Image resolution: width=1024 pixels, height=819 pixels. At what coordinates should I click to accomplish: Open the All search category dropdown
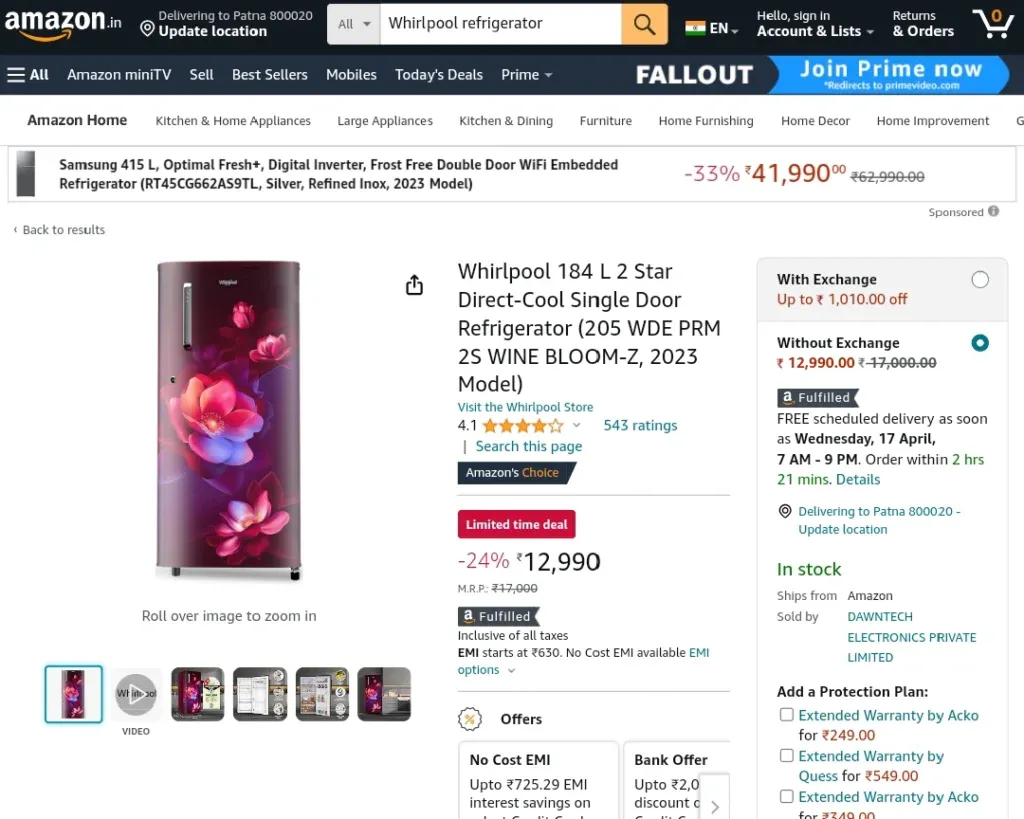pyautogui.click(x=354, y=24)
